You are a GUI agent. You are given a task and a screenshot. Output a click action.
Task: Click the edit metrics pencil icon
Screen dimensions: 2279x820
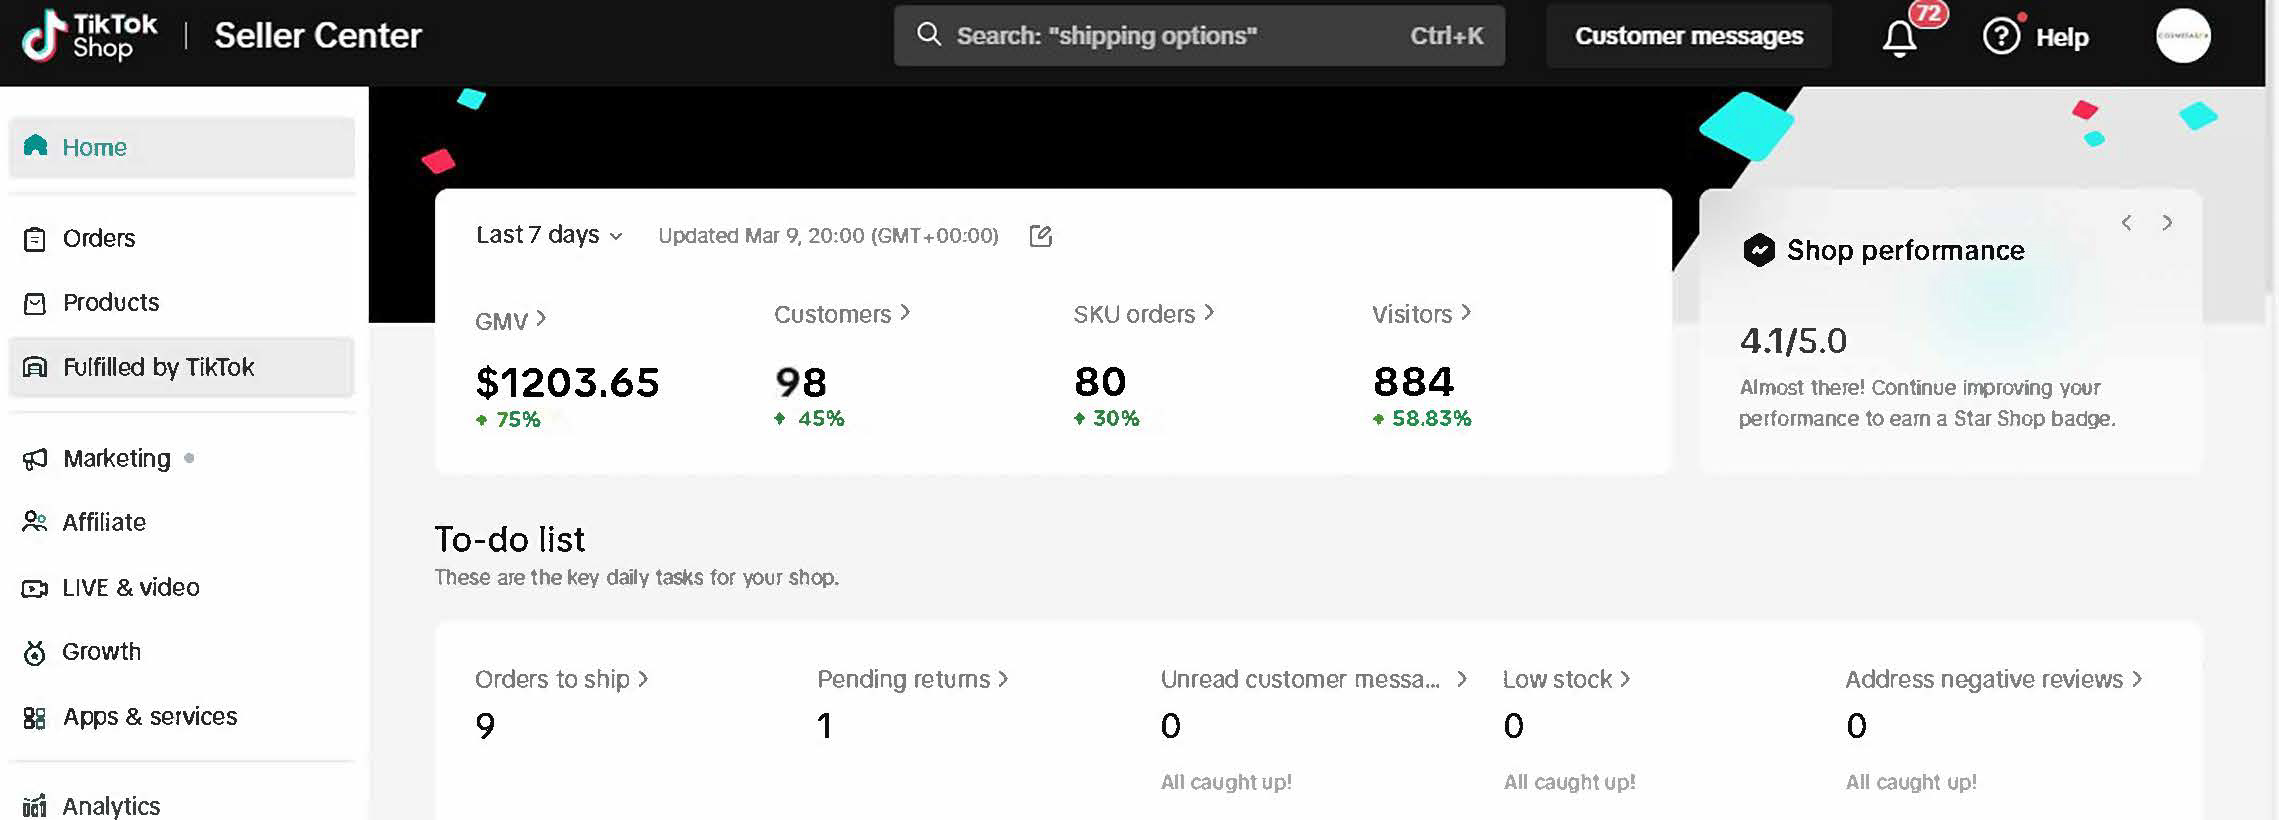pos(1040,236)
